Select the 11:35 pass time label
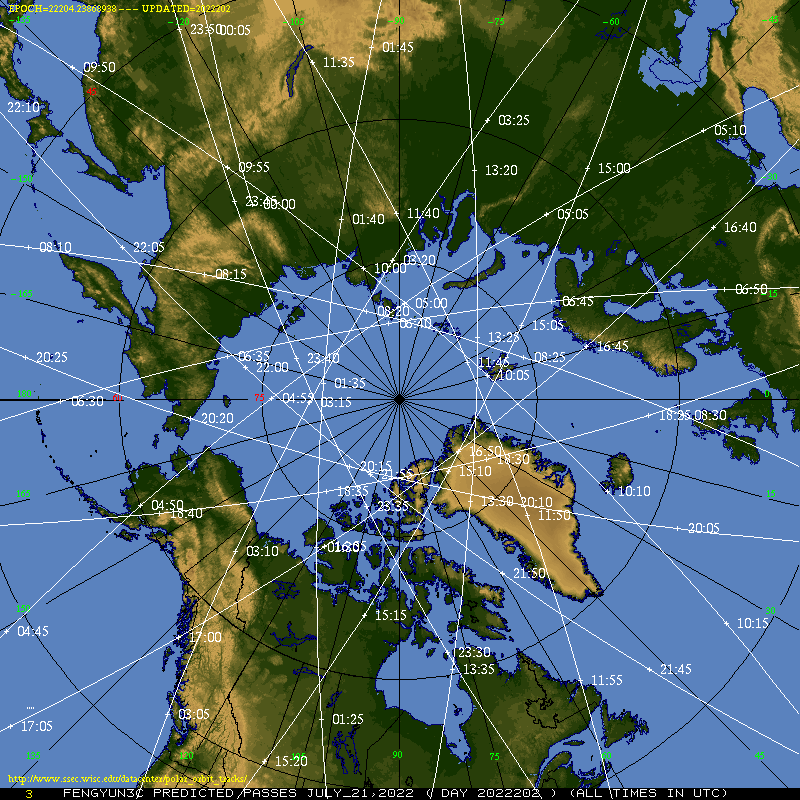 pos(339,62)
